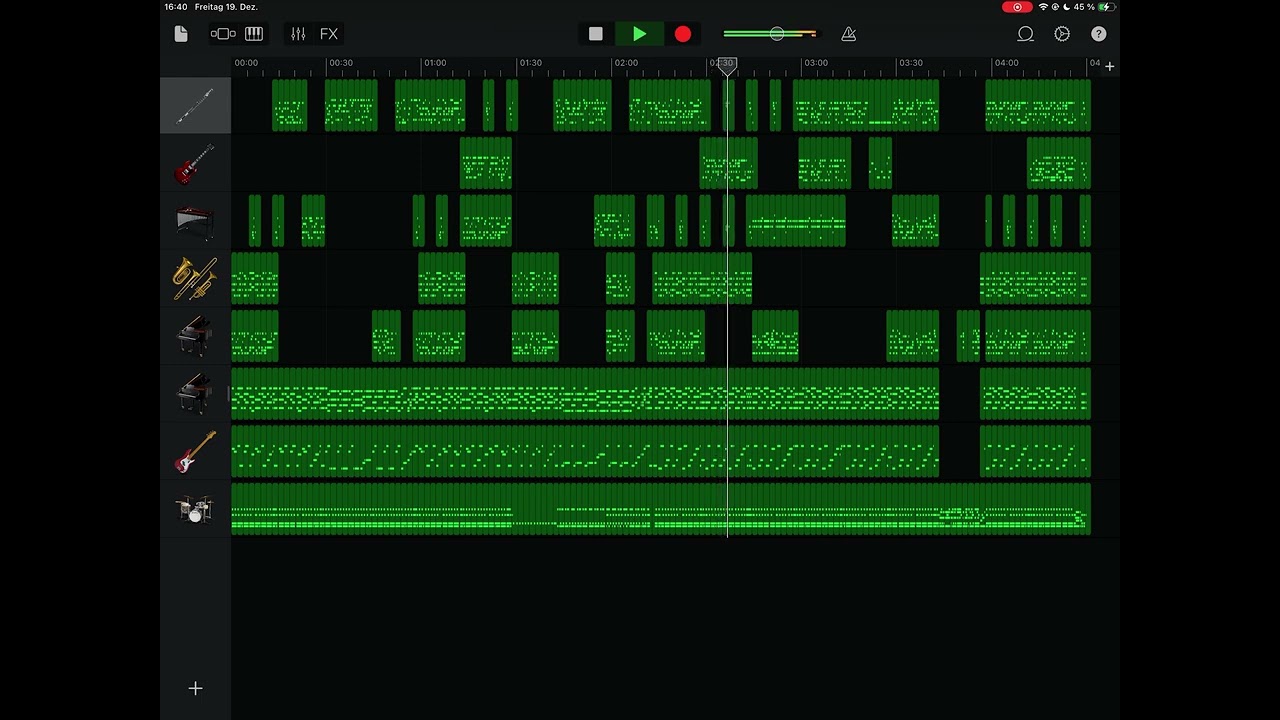This screenshot has width=1280, height=720.
Task: Tap the date Freitag 19. Dez.
Action: (226, 7)
